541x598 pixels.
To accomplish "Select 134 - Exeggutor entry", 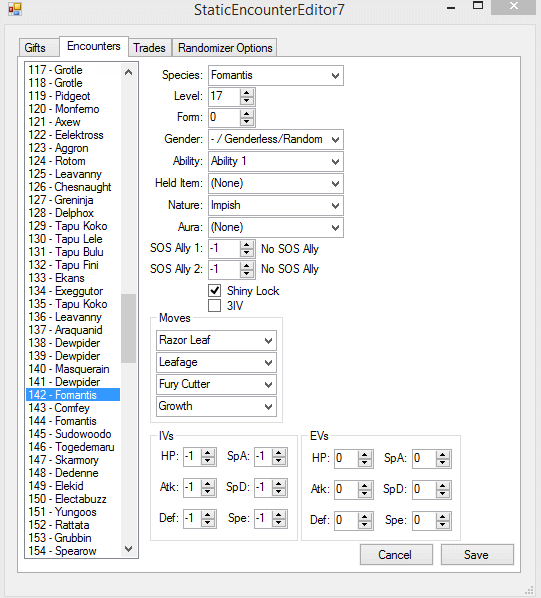I will click(73, 291).
